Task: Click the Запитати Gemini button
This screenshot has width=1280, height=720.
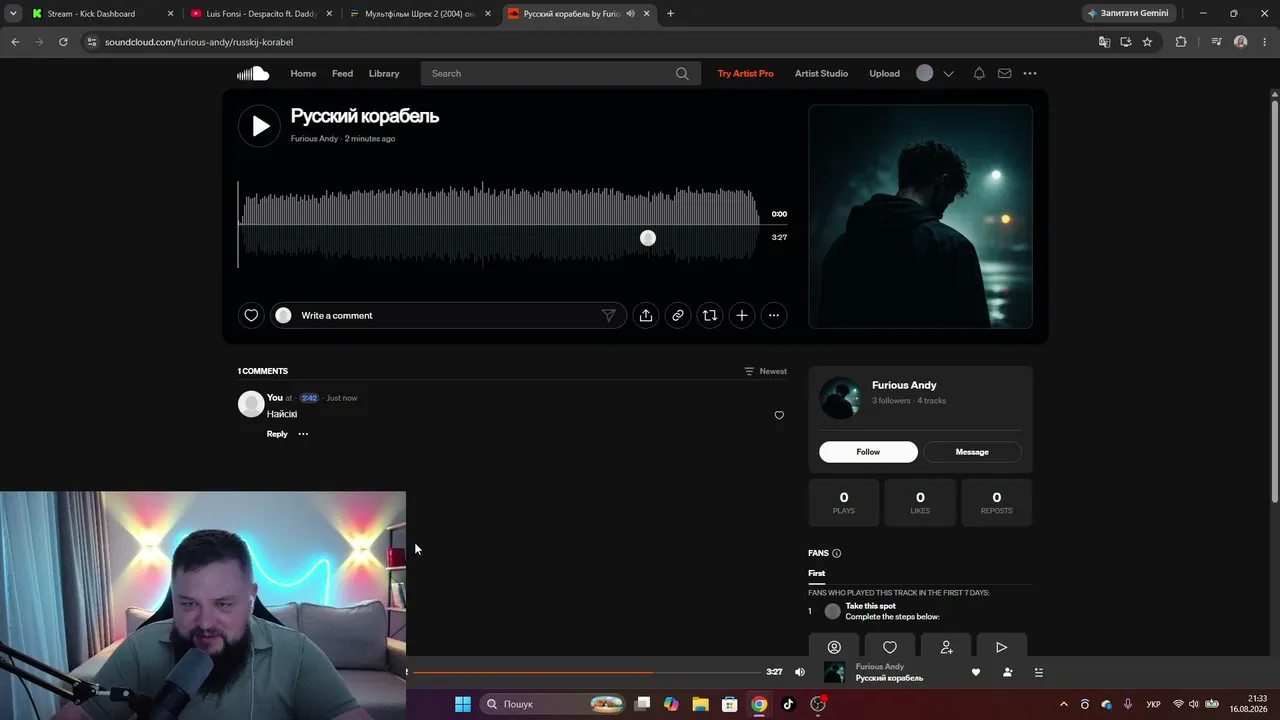Action: tap(1128, 14)
